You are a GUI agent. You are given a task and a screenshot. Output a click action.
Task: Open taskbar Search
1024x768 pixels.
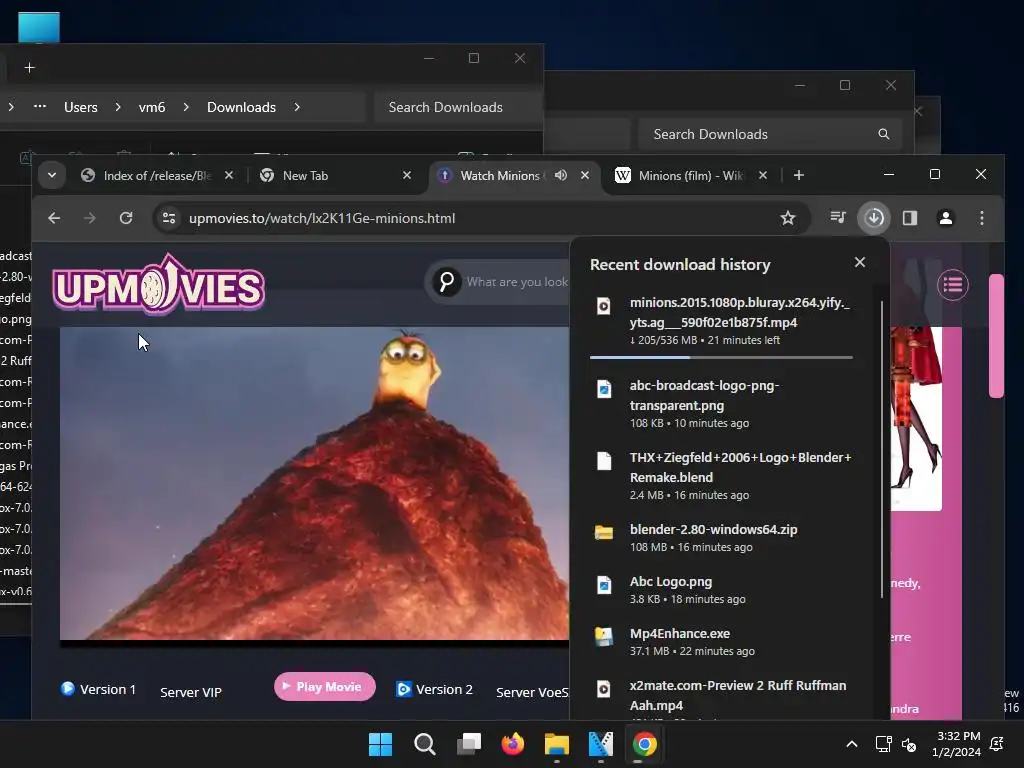[x=424, y=744]
